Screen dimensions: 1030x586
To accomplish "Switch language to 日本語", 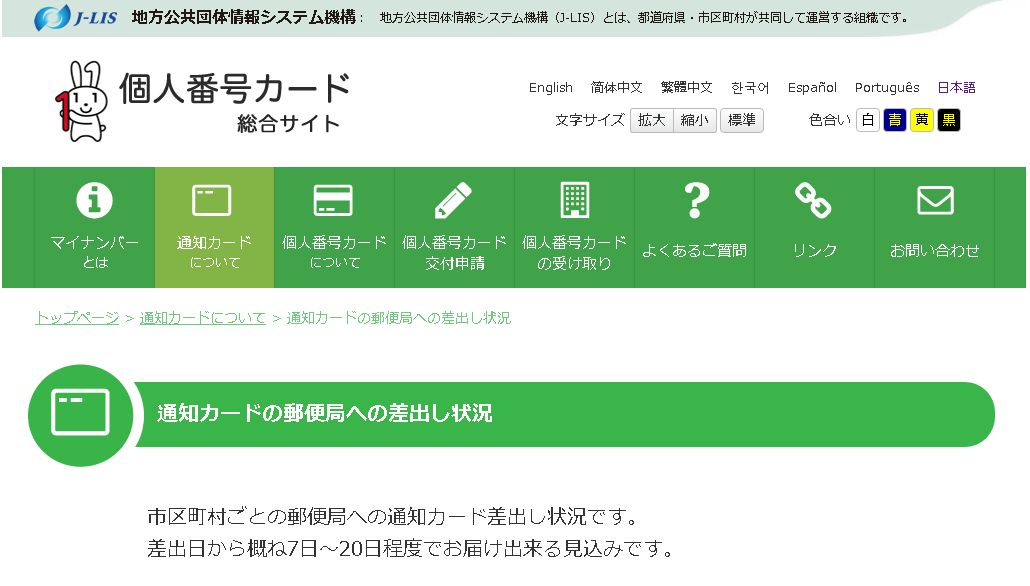I will point(956,87).
